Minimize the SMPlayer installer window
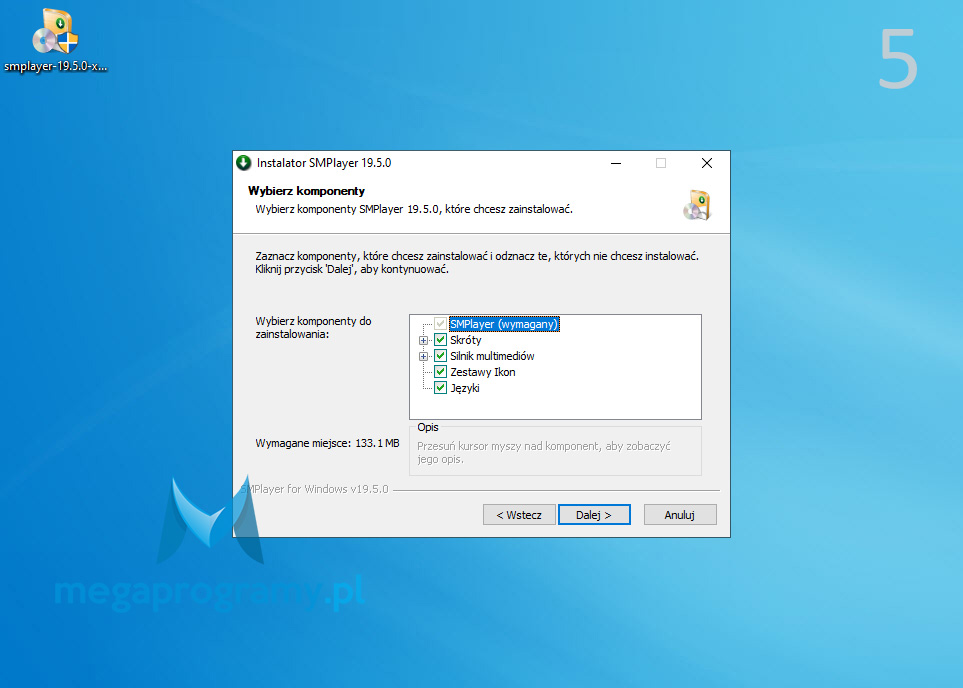 (x=616, y=163)
